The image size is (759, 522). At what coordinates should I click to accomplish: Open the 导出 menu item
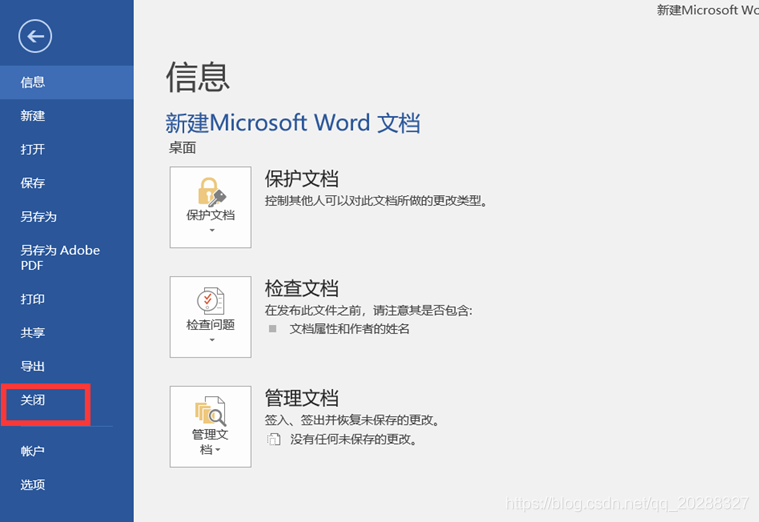tap(67, 366)
